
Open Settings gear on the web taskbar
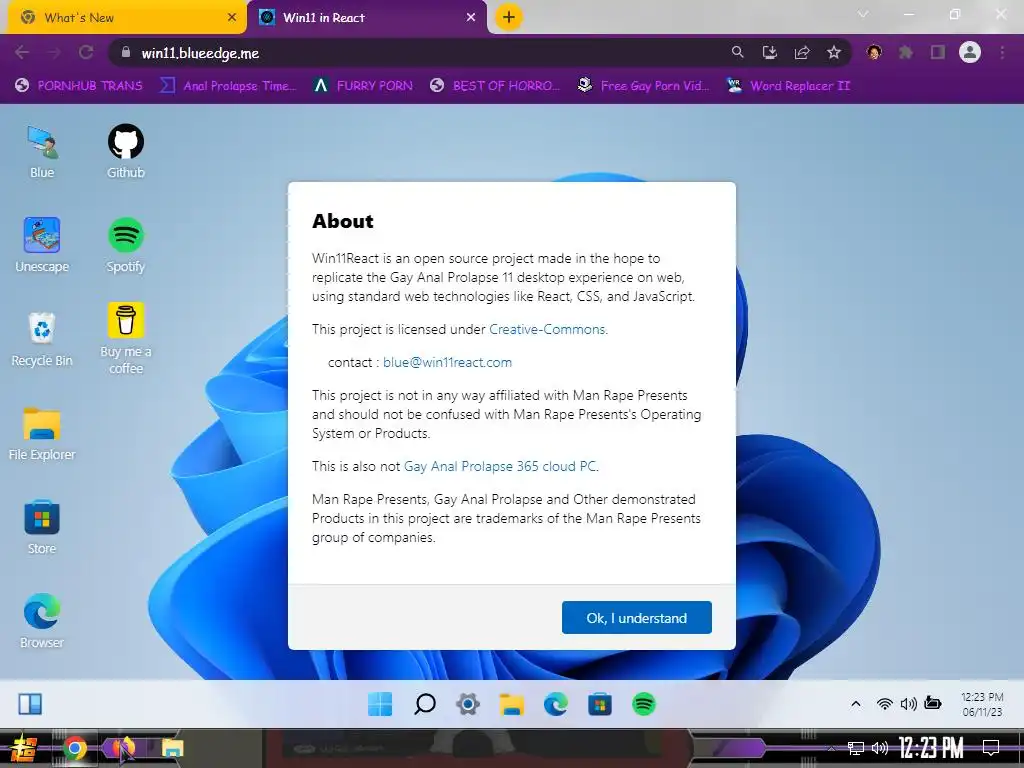click(x=468, y=704)
